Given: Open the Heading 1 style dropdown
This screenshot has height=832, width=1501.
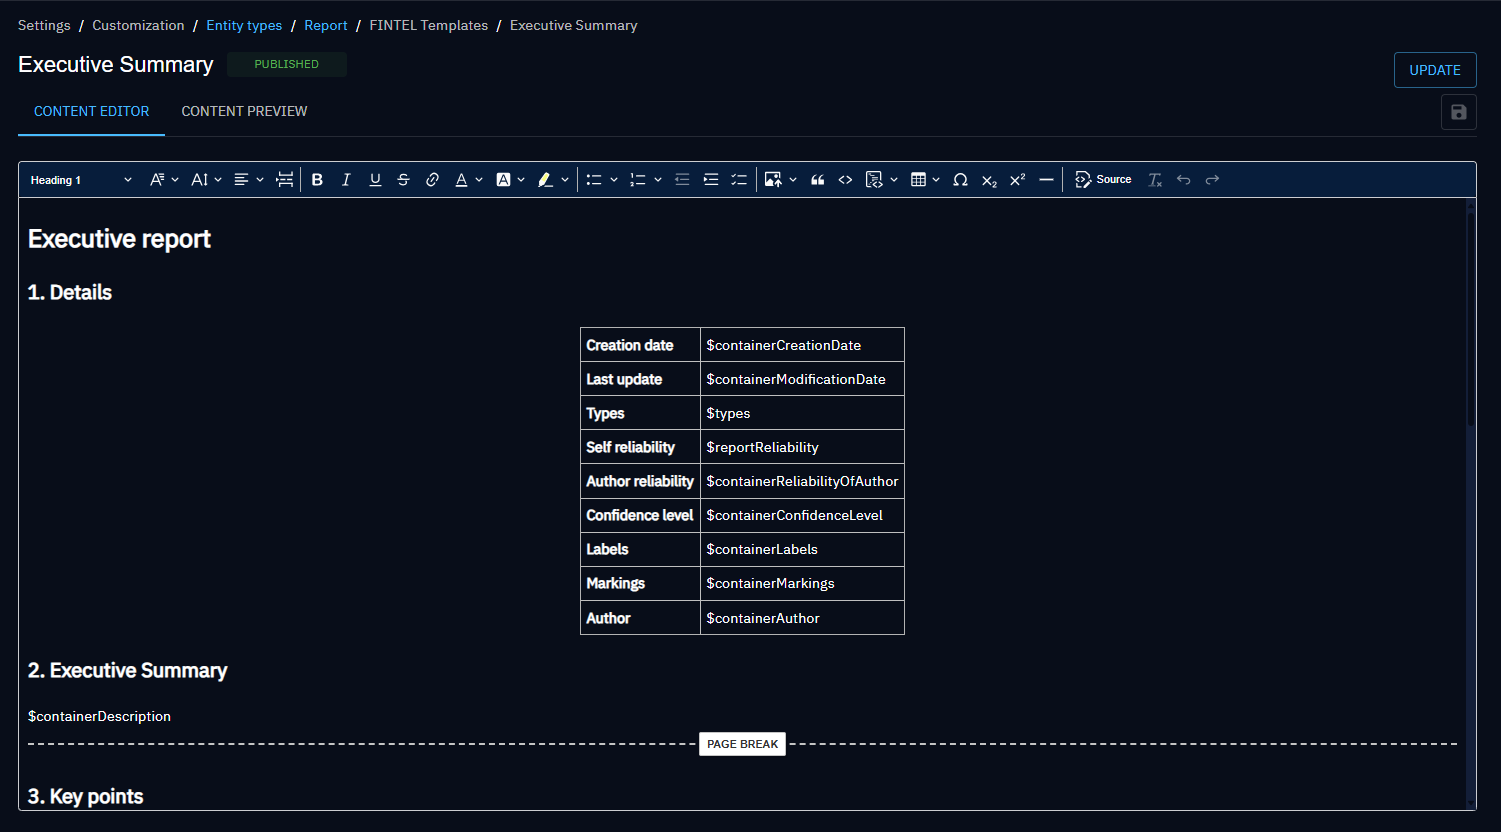Looking at the screenshot, I should [81, 180].
